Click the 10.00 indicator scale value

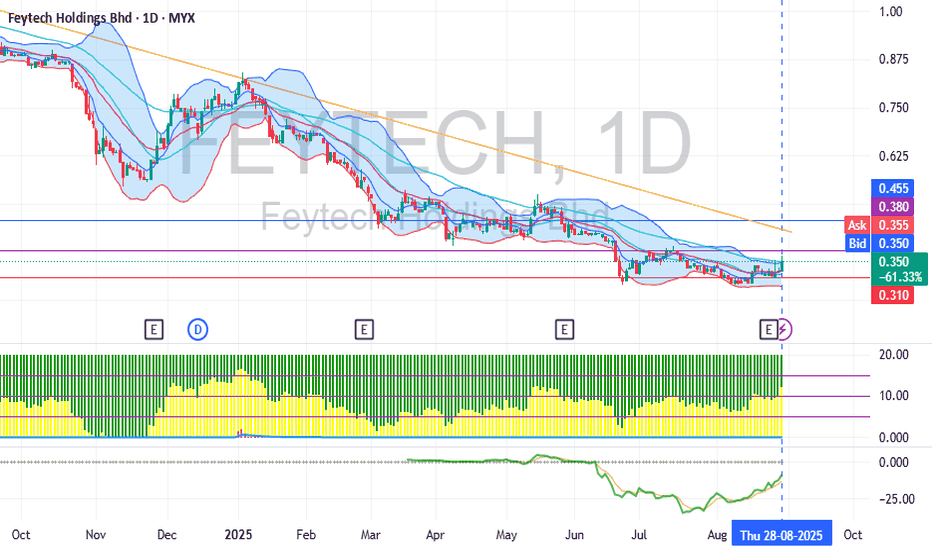point(893,395)
